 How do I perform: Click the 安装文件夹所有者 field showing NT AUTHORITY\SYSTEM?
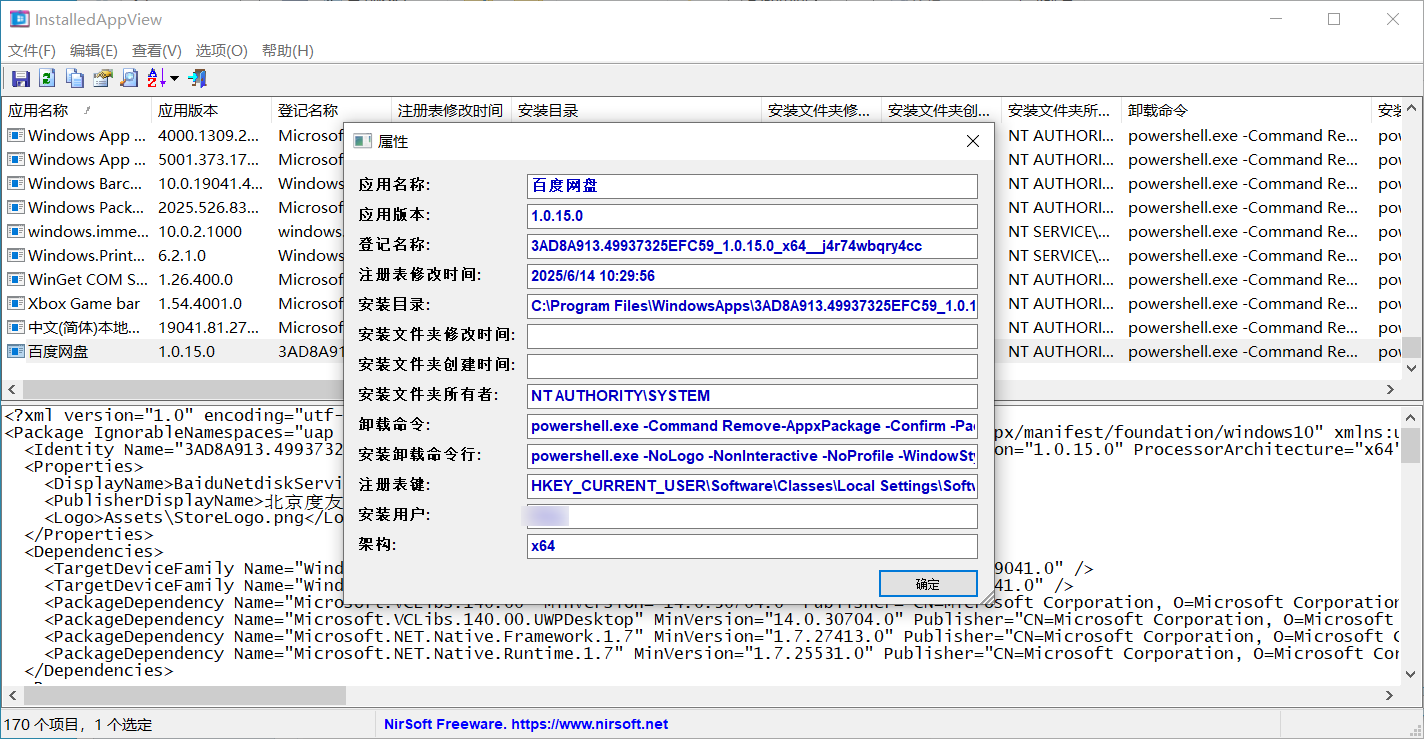click(752, 396)
